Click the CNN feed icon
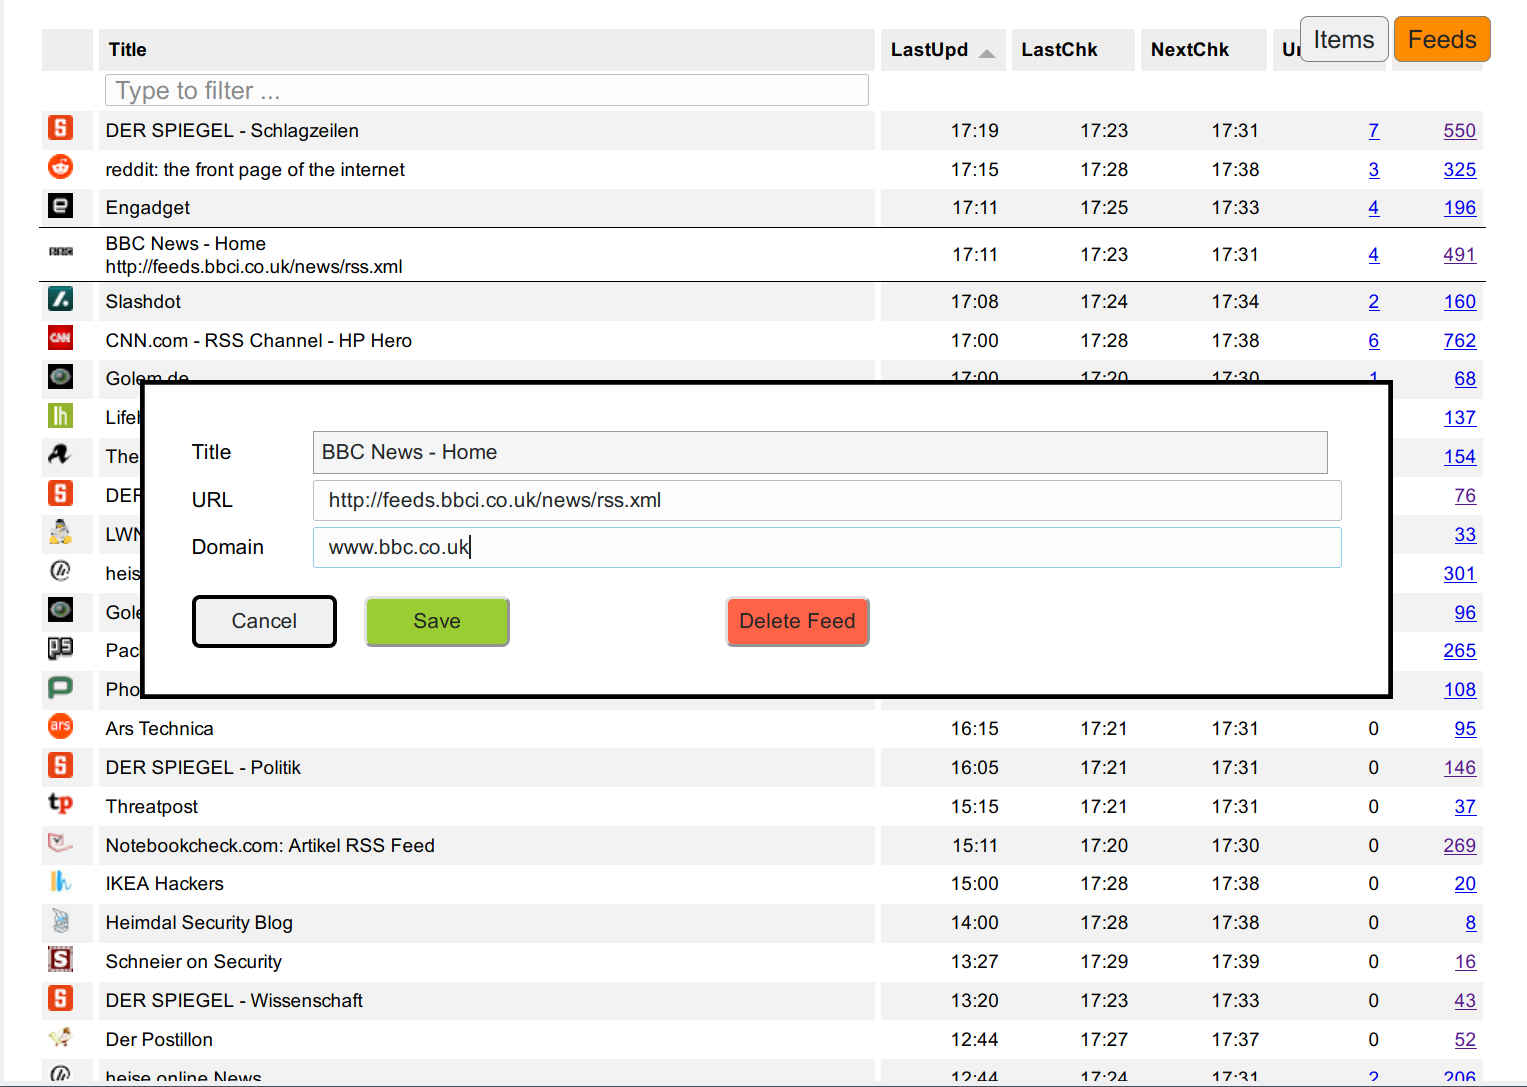The image size is (1527, 1087). point(61,338)
